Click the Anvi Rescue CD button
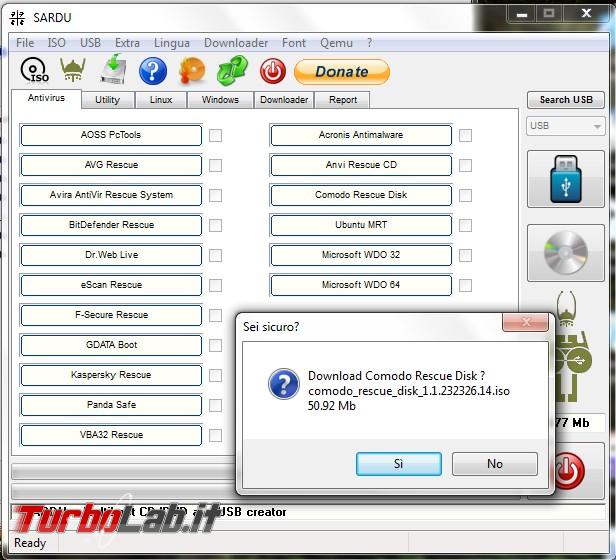 point(361,165)
